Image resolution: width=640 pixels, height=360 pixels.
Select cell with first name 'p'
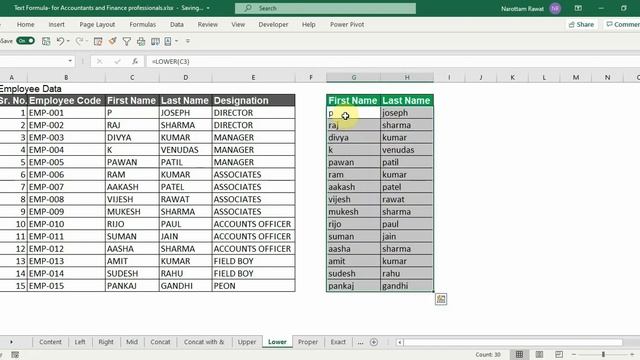353,113
